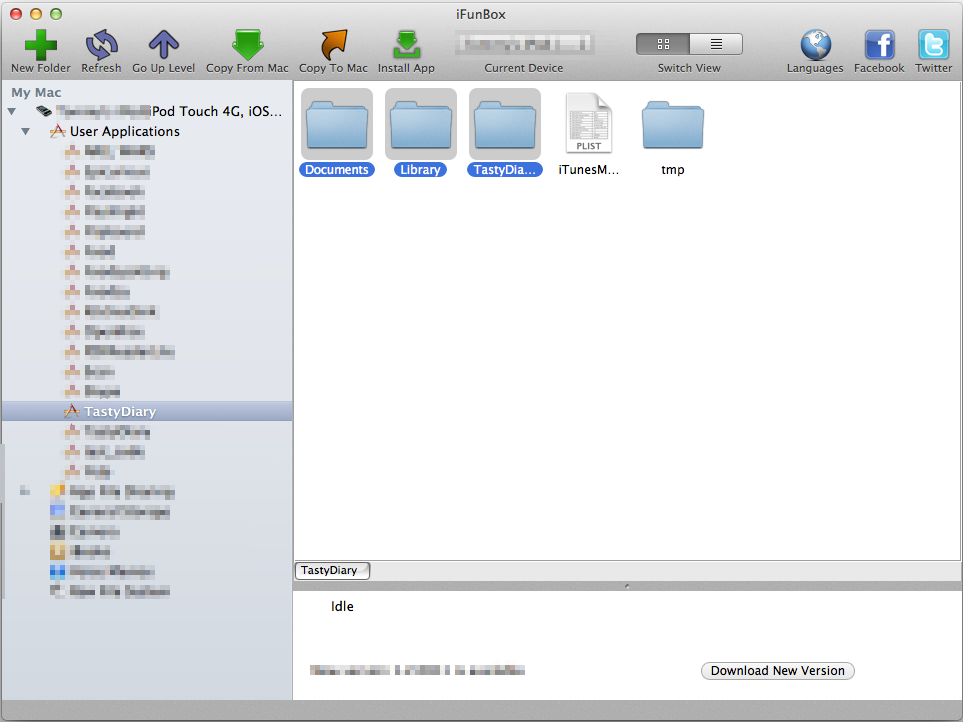
Task: Click the split pane divider handle
Action: [x=627, y=586]
